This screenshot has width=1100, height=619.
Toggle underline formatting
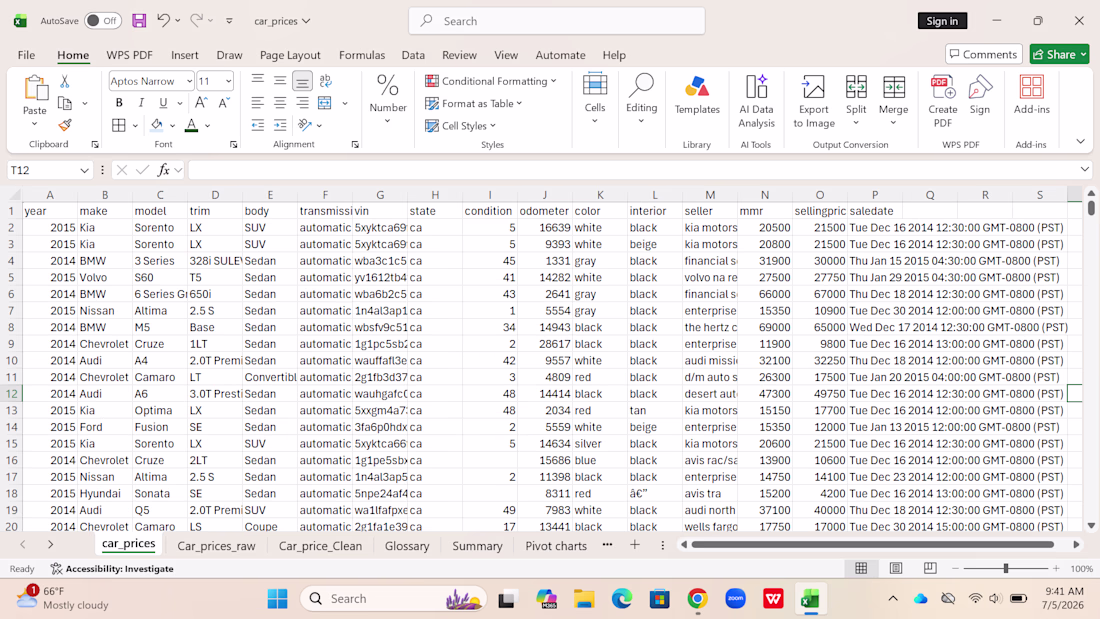click(x=163, y=103)
